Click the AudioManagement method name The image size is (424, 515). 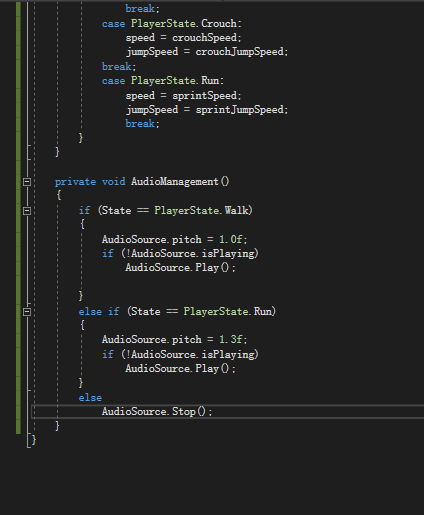175,182
